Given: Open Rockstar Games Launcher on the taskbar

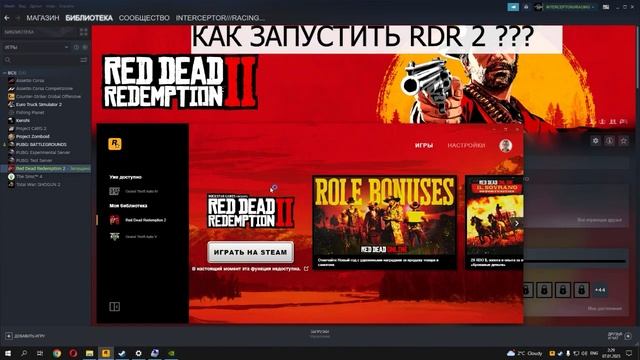Looking at the screenshot, I should (x=106, y=353).
